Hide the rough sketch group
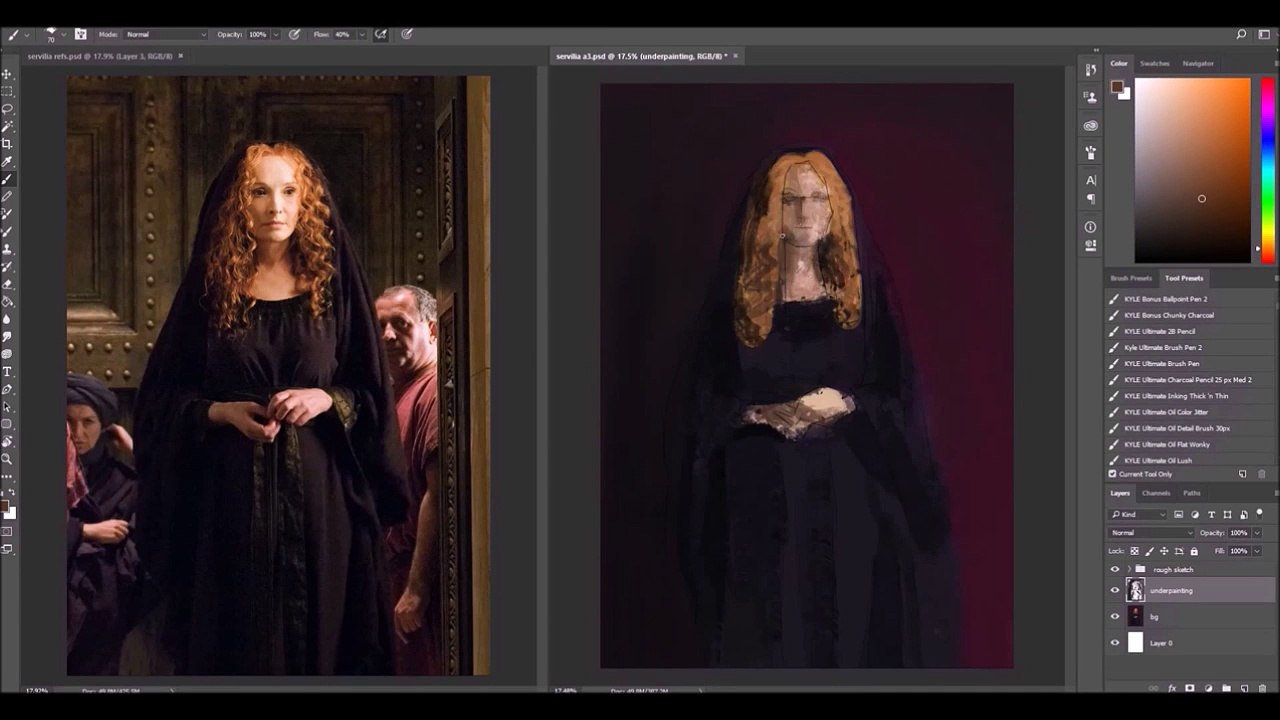 [1115, 569]
